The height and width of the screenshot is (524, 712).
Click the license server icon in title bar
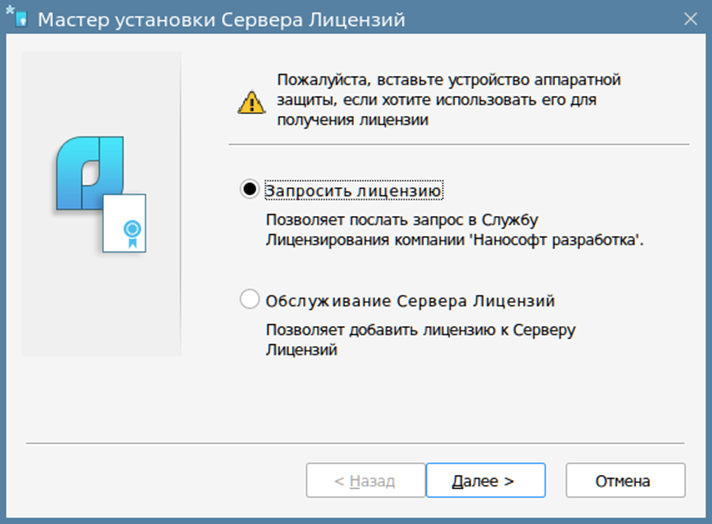coord(21,20)
